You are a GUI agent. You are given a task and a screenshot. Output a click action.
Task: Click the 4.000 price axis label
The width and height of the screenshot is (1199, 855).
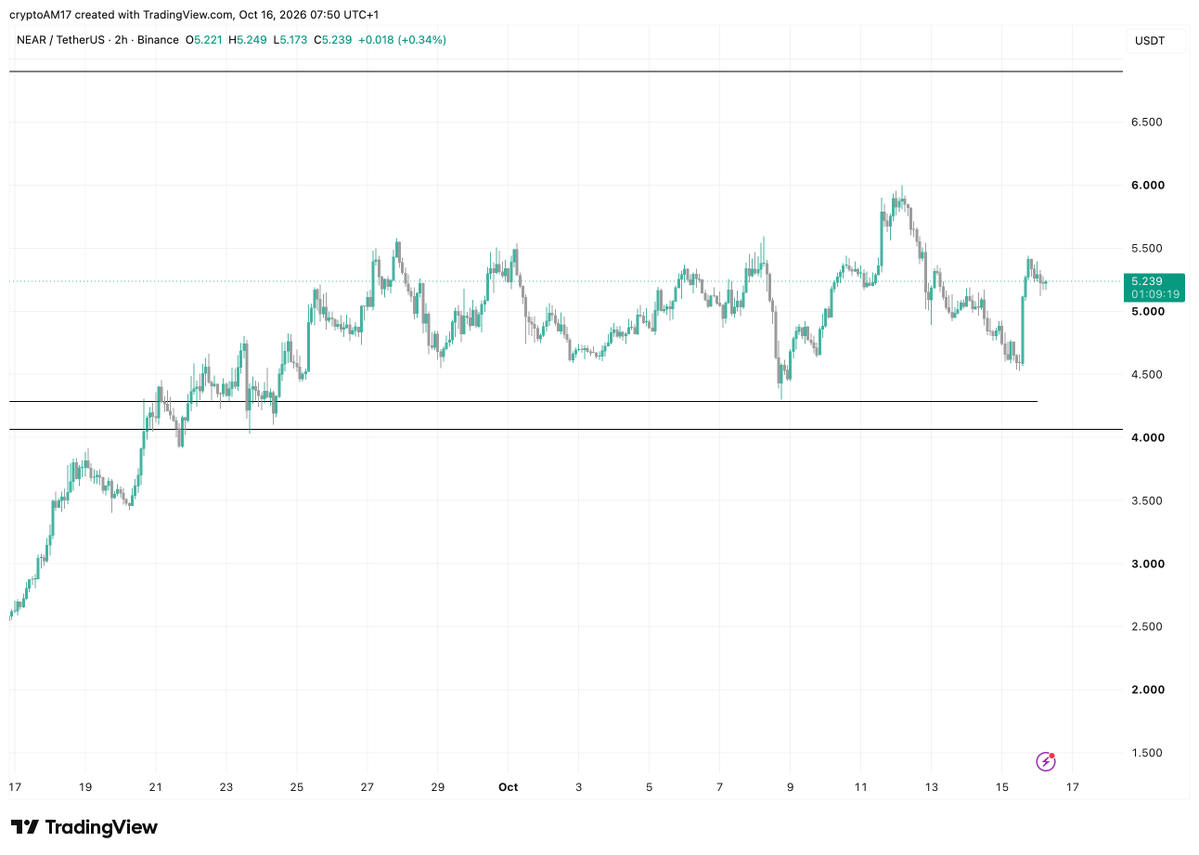[1148, 437]
